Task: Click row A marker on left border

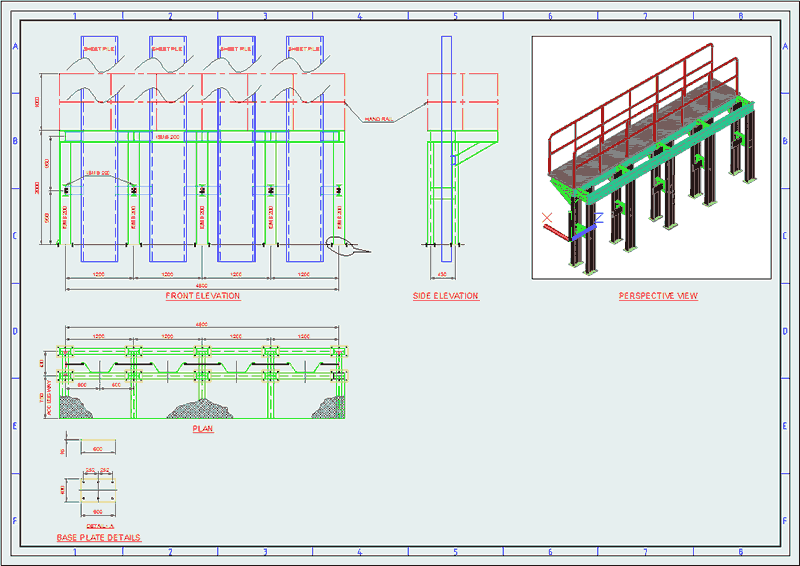Action: click(x=15, y=46)
